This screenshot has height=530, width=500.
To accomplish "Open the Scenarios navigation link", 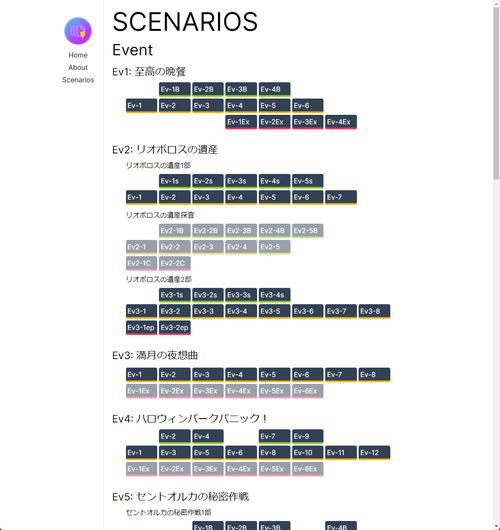I will coord(78,80).
